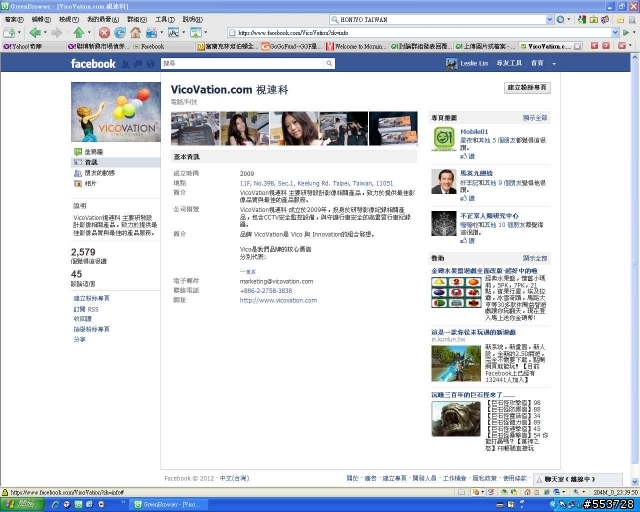640x512 pixels.
Task: Click the Facebook logo
Action: pyautogui.click(x=93, y=64)
